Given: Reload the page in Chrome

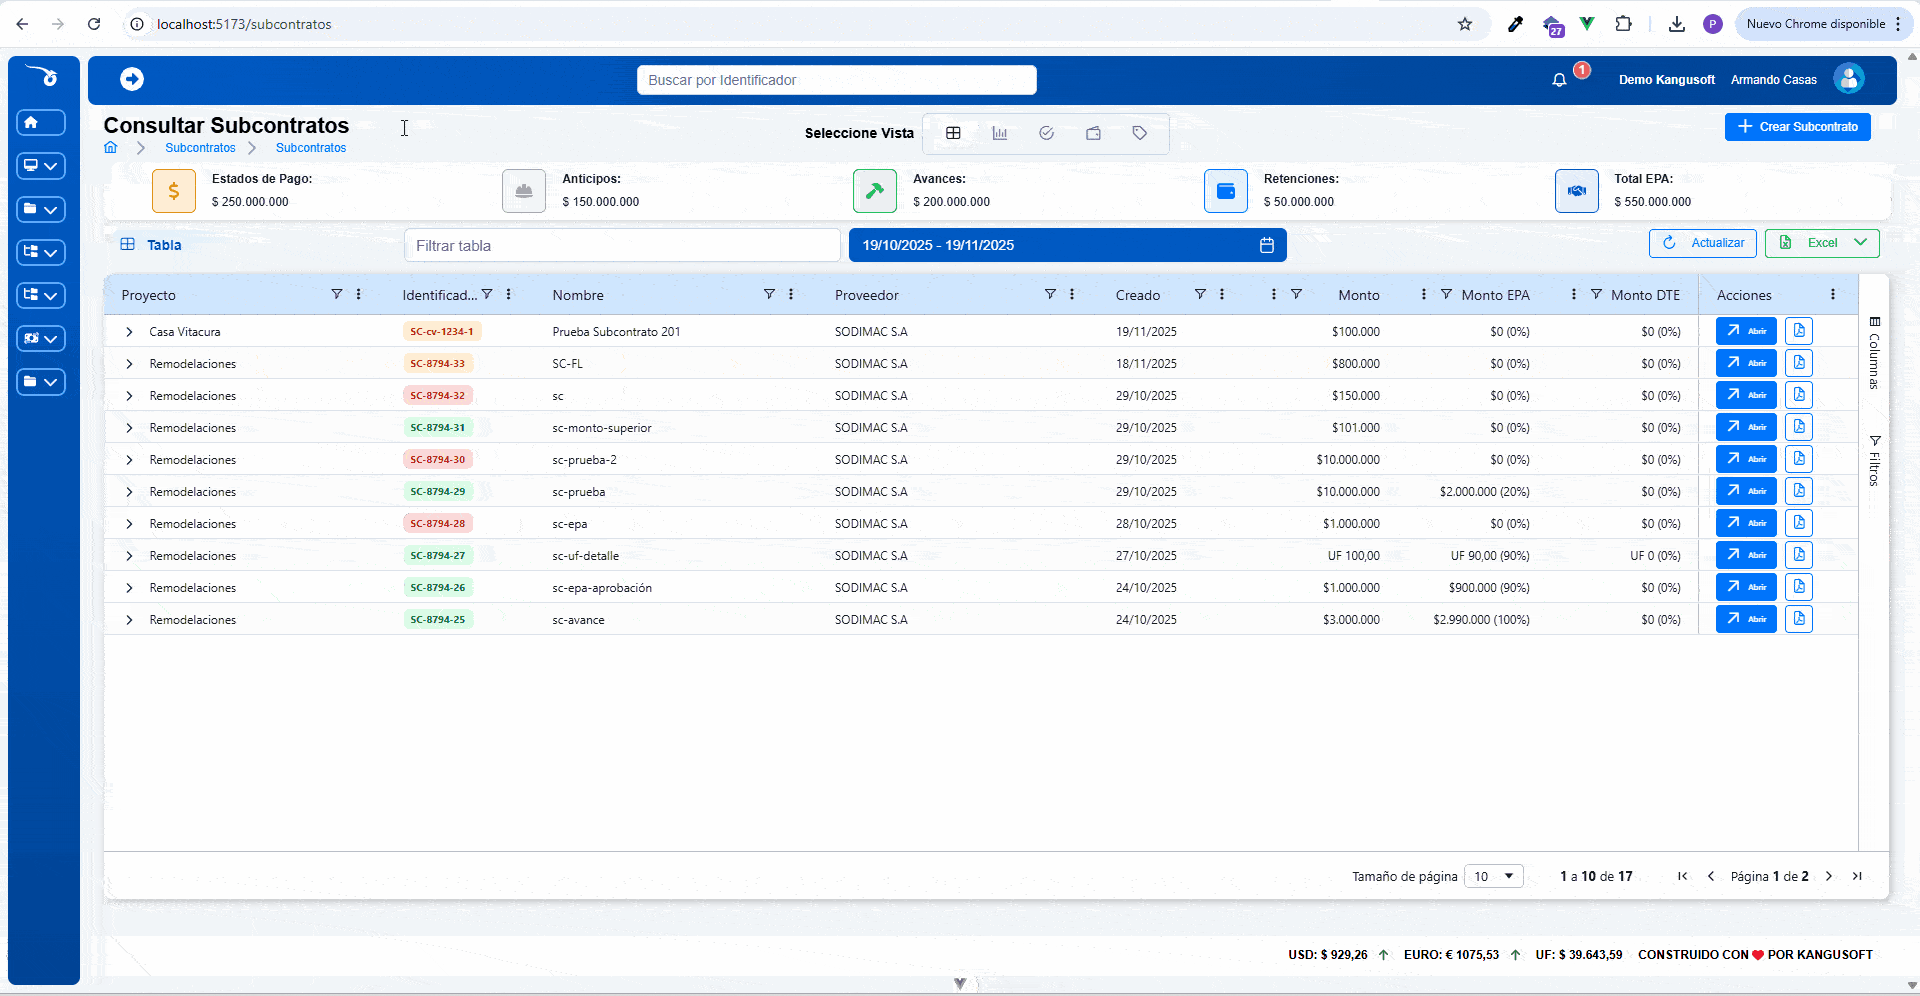Looking at the screenshot, I should click(94, 24).
